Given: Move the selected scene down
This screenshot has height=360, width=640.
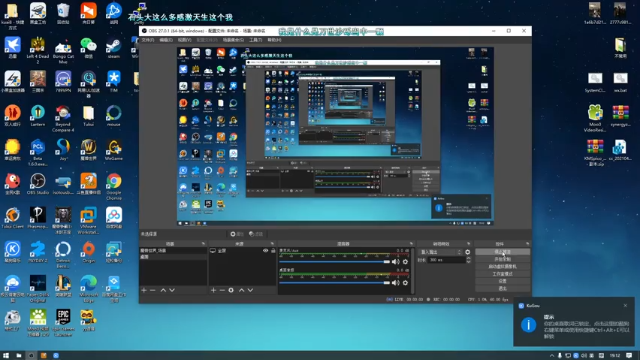Looking at the screenshot, I should pos(172,290).
